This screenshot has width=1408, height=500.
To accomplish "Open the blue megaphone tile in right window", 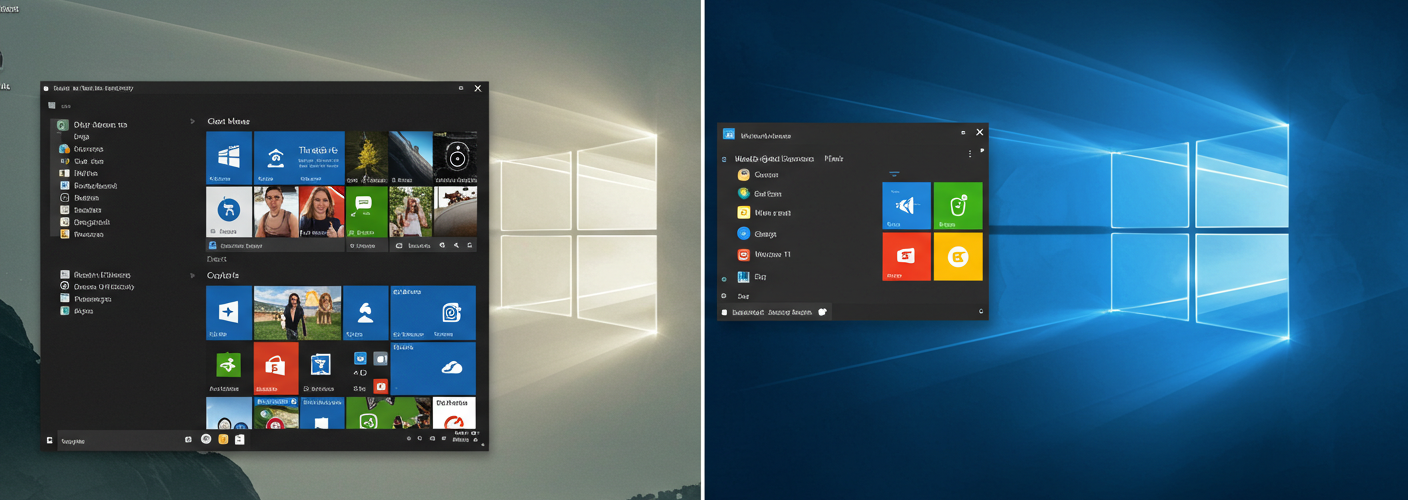I will (x=906, y=206).
